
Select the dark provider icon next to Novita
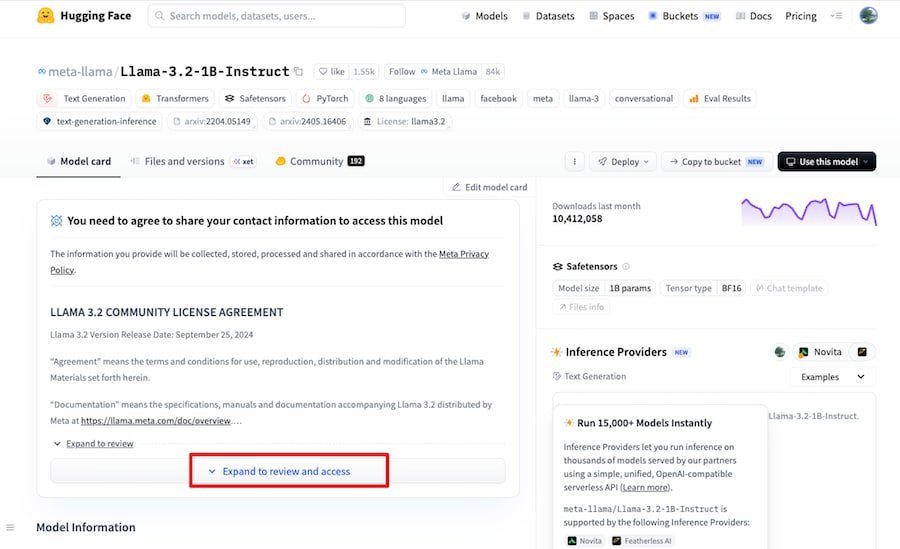[x=862, y=352]
